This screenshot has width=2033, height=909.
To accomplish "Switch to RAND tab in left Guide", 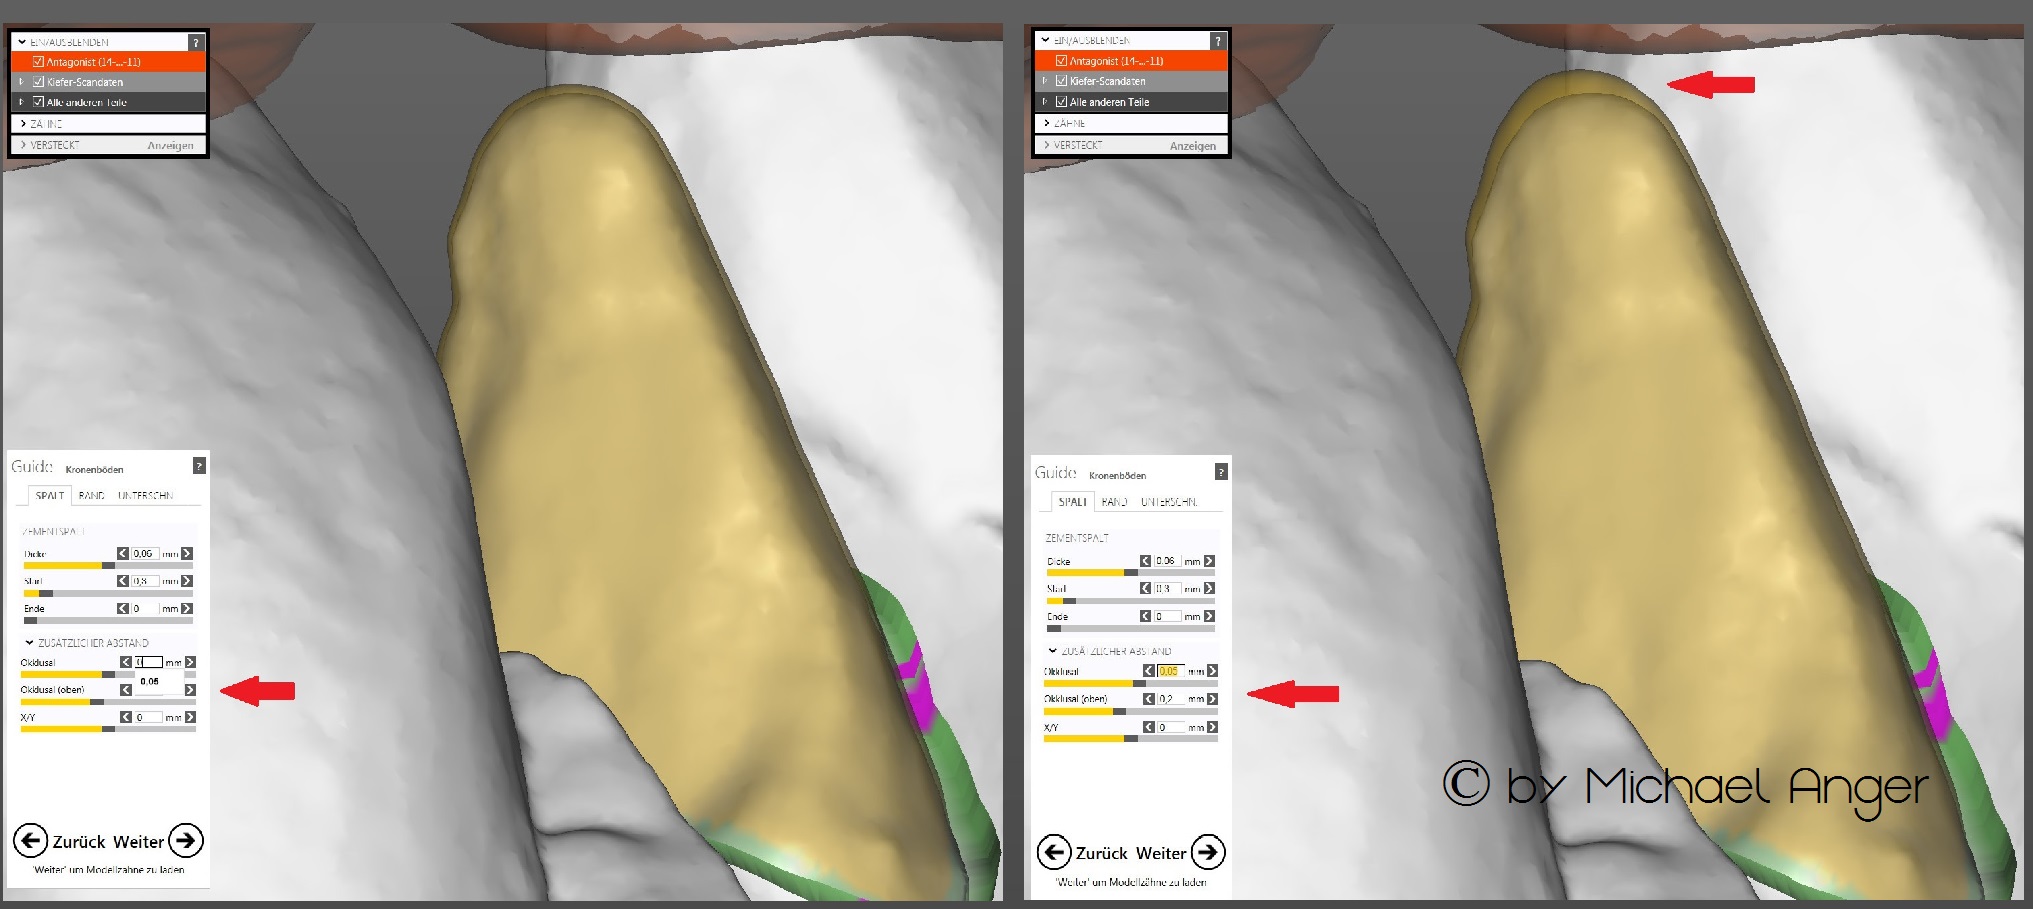I will [x=91, y=496].
